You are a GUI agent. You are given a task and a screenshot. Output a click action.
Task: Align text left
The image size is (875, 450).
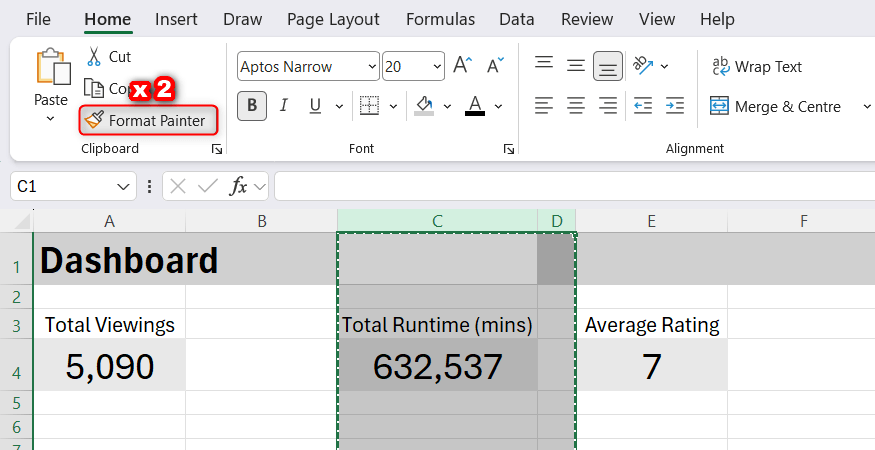click(544, 106)
